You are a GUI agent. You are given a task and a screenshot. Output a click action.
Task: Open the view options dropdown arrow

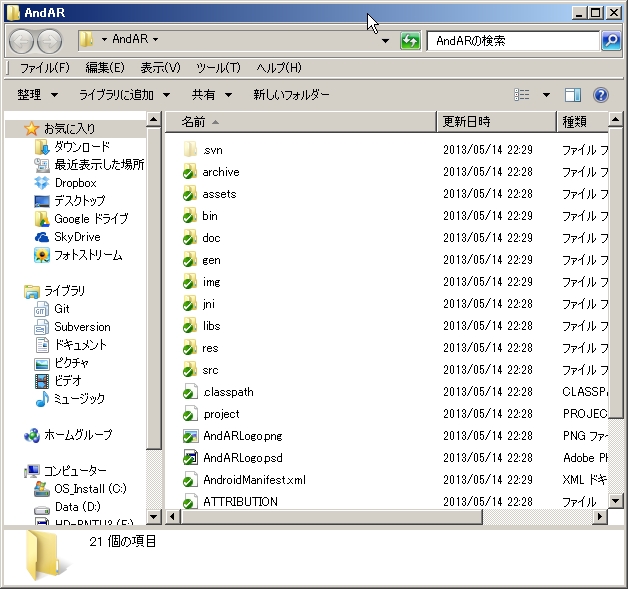pyautogui.click(x=546, y=95)
